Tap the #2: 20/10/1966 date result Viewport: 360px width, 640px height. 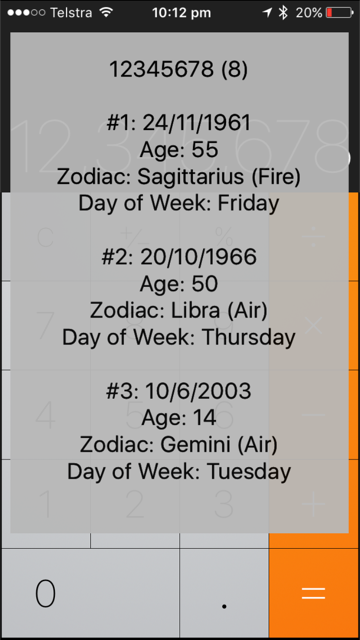[x=179, y=257]
